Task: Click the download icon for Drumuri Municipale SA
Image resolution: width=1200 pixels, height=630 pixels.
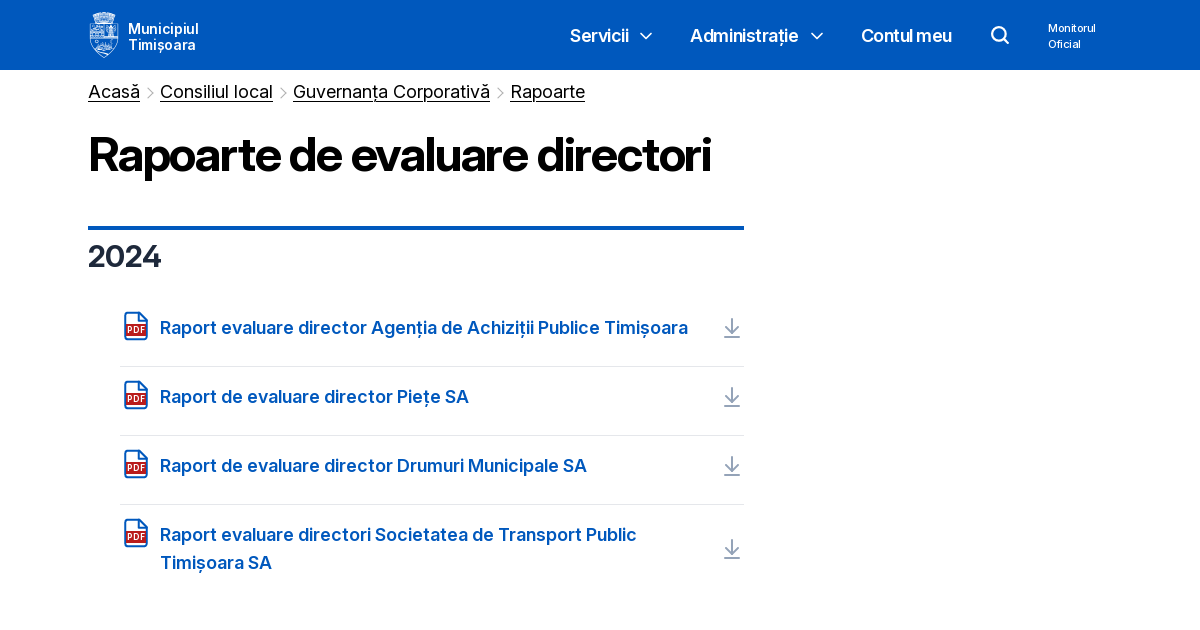Action: point(732,466)
